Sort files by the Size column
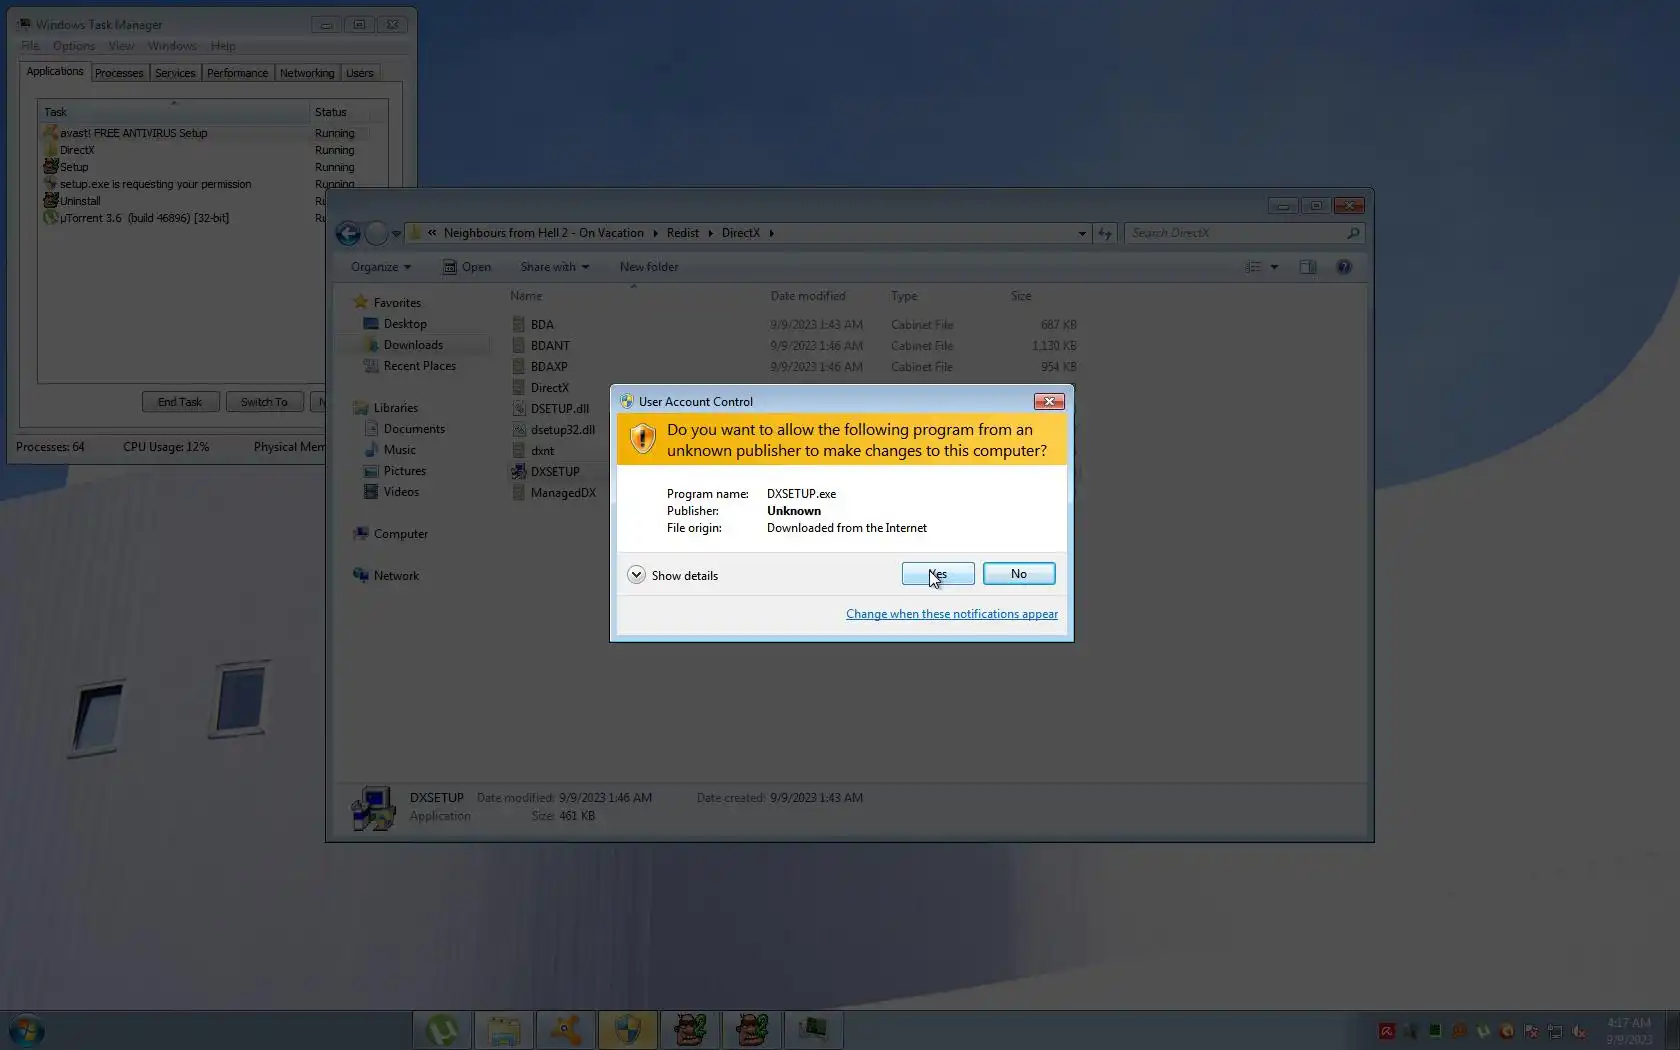The height and width of the screenshot is (1050, 1680). click(x=1021, y=296)
